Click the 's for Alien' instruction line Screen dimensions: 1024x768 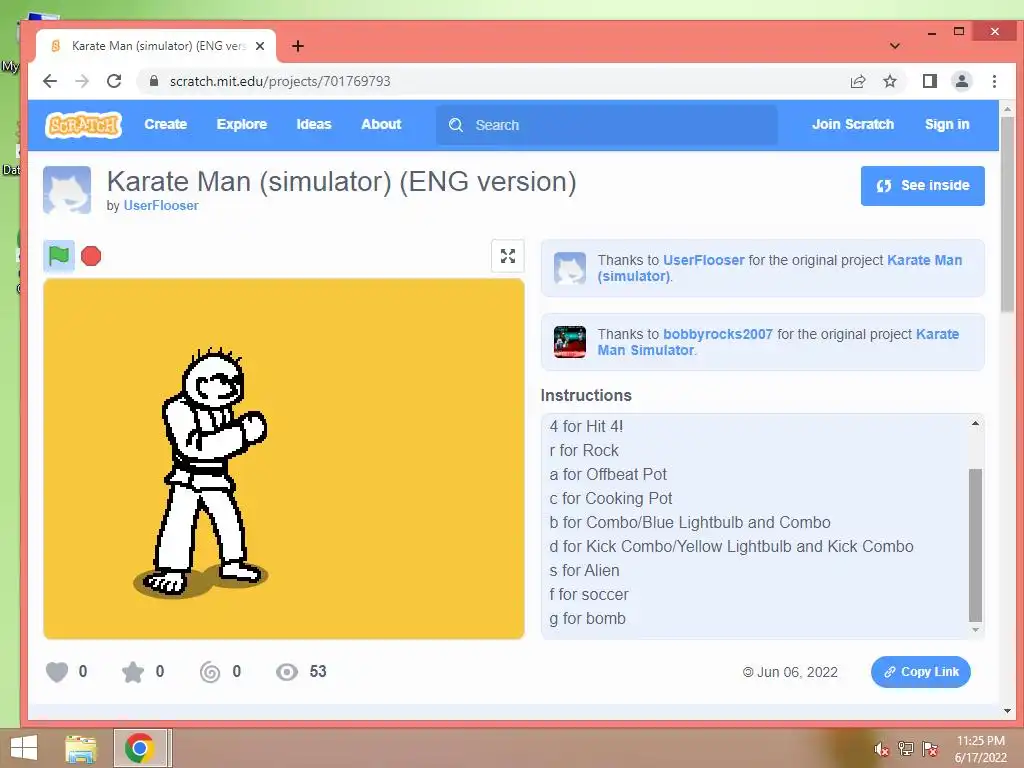click(x=584, y=570)
